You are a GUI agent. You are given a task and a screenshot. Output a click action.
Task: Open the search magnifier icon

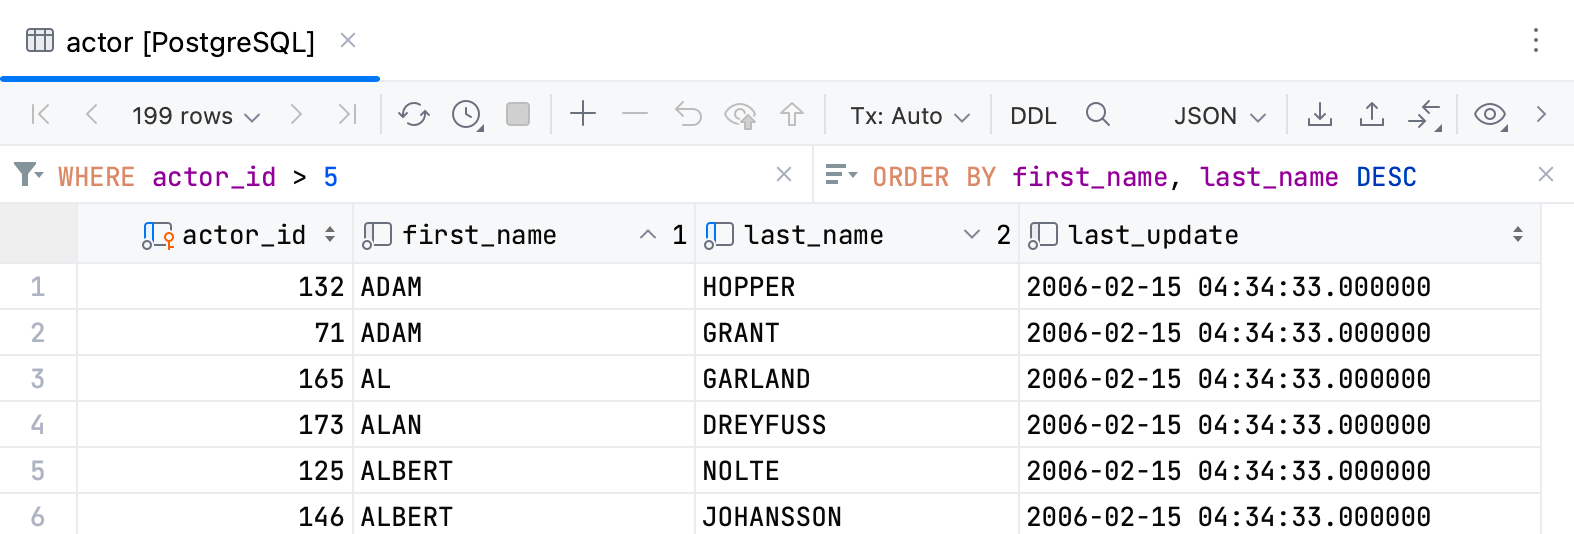tap(1097, 115)
